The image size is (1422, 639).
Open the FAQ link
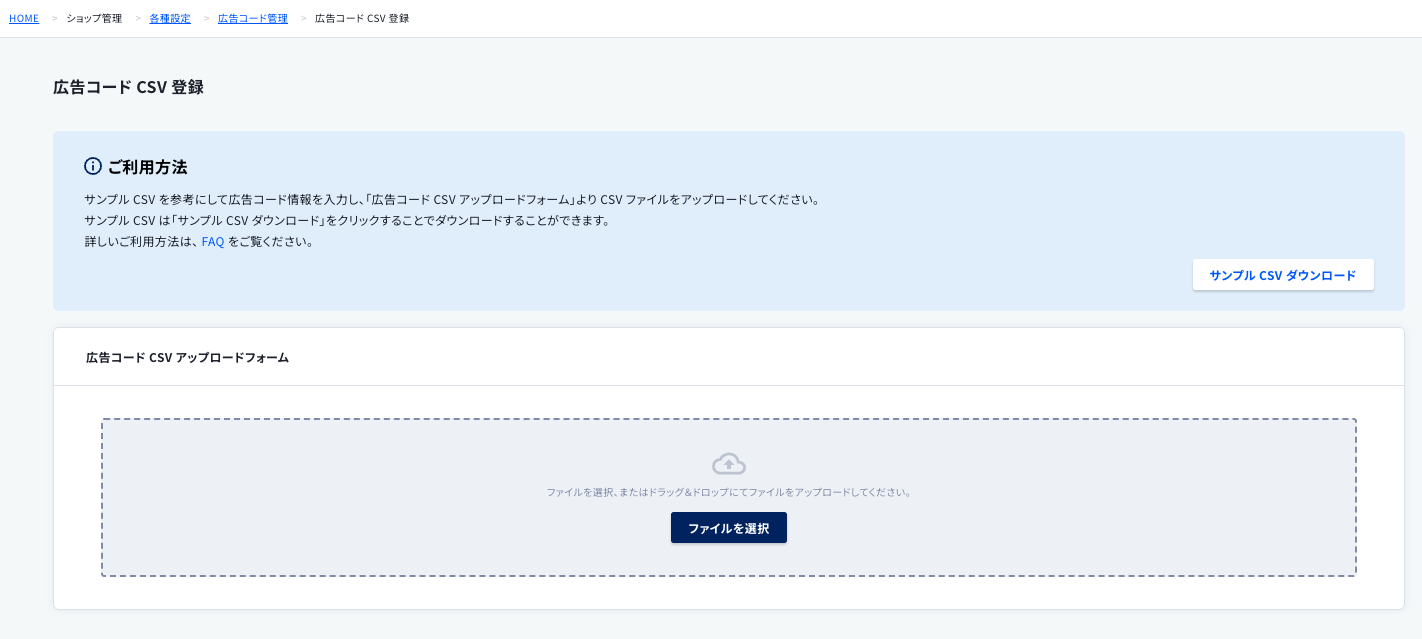point(213,242)
